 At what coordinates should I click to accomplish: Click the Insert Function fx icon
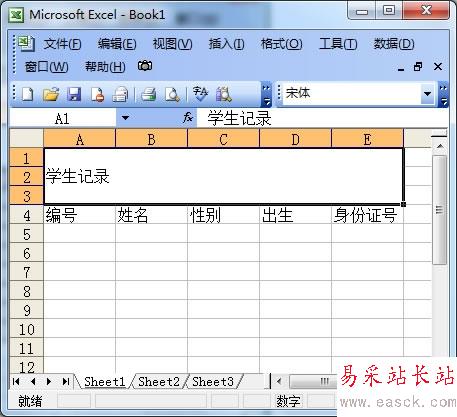pyautogui.click(x=188, y=117)
